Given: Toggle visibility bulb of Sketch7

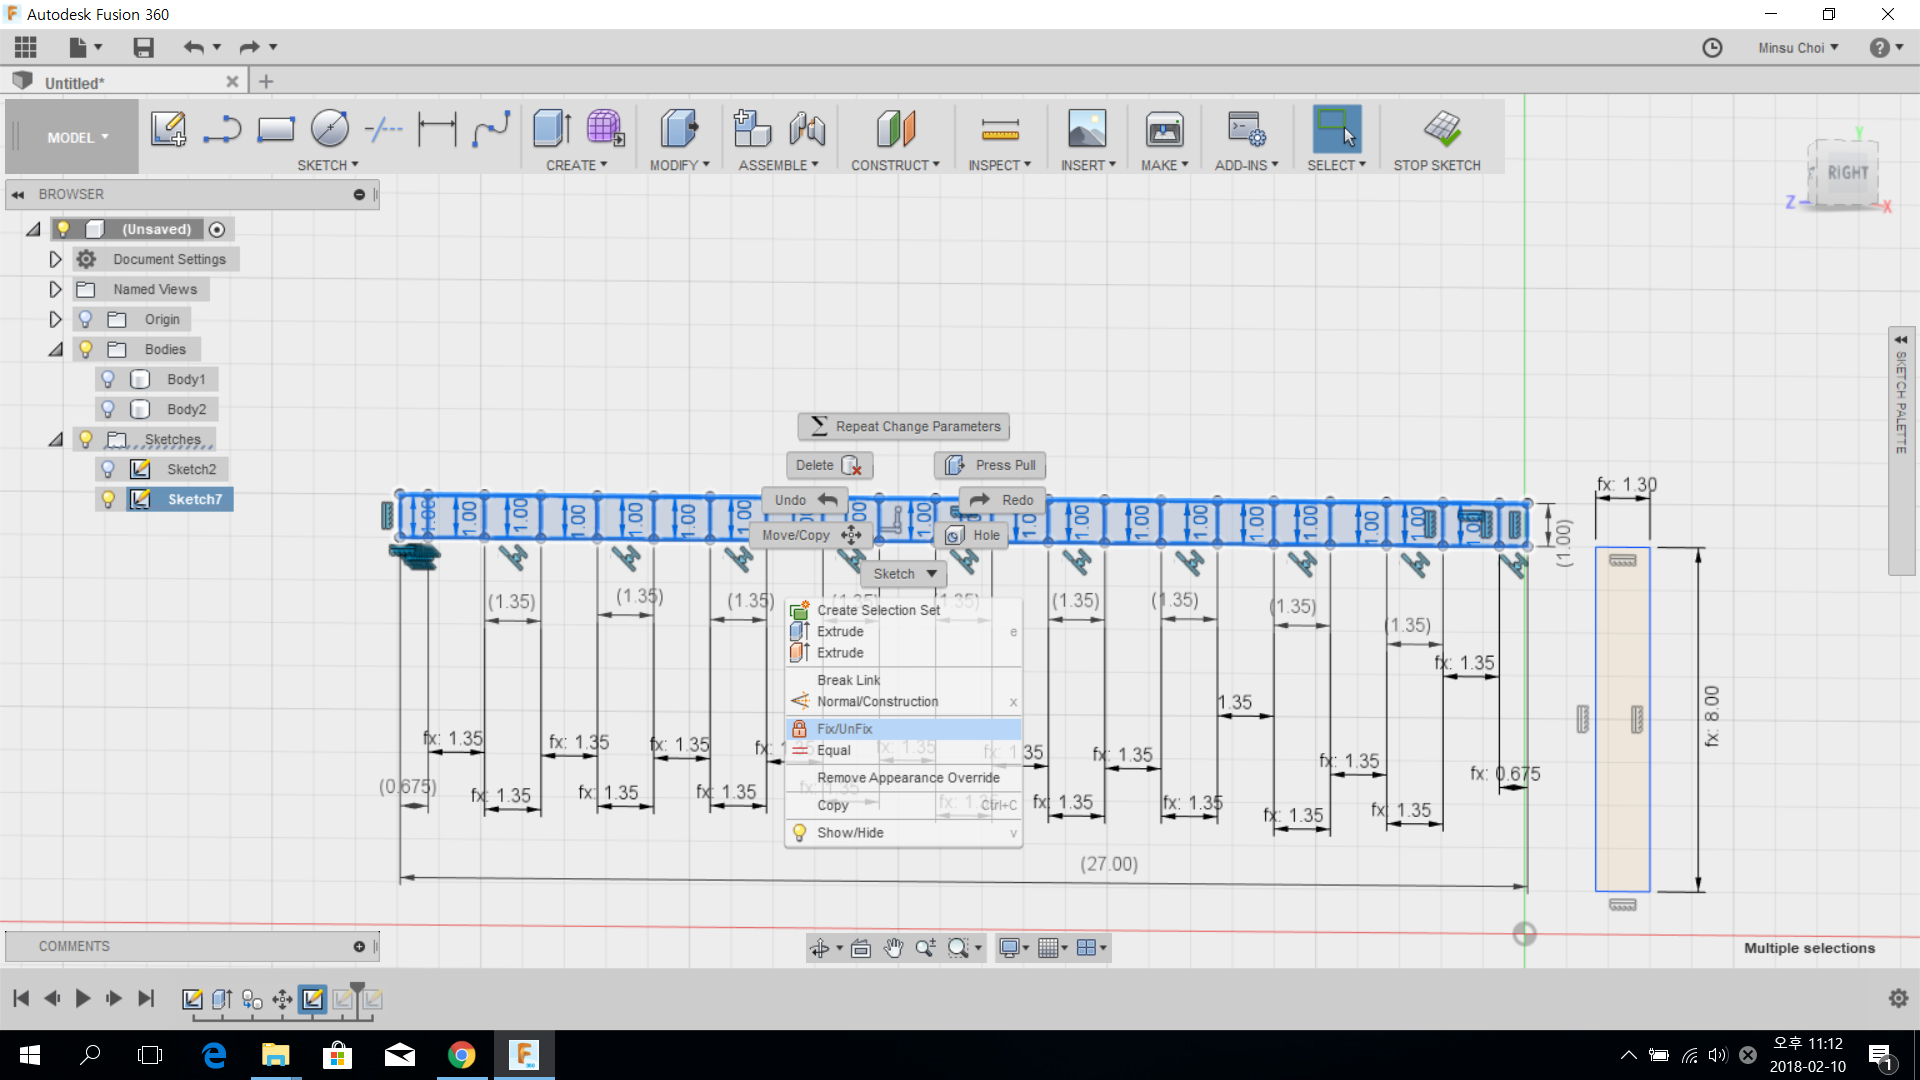Looking at the screenshot, I should pos(108,499).
